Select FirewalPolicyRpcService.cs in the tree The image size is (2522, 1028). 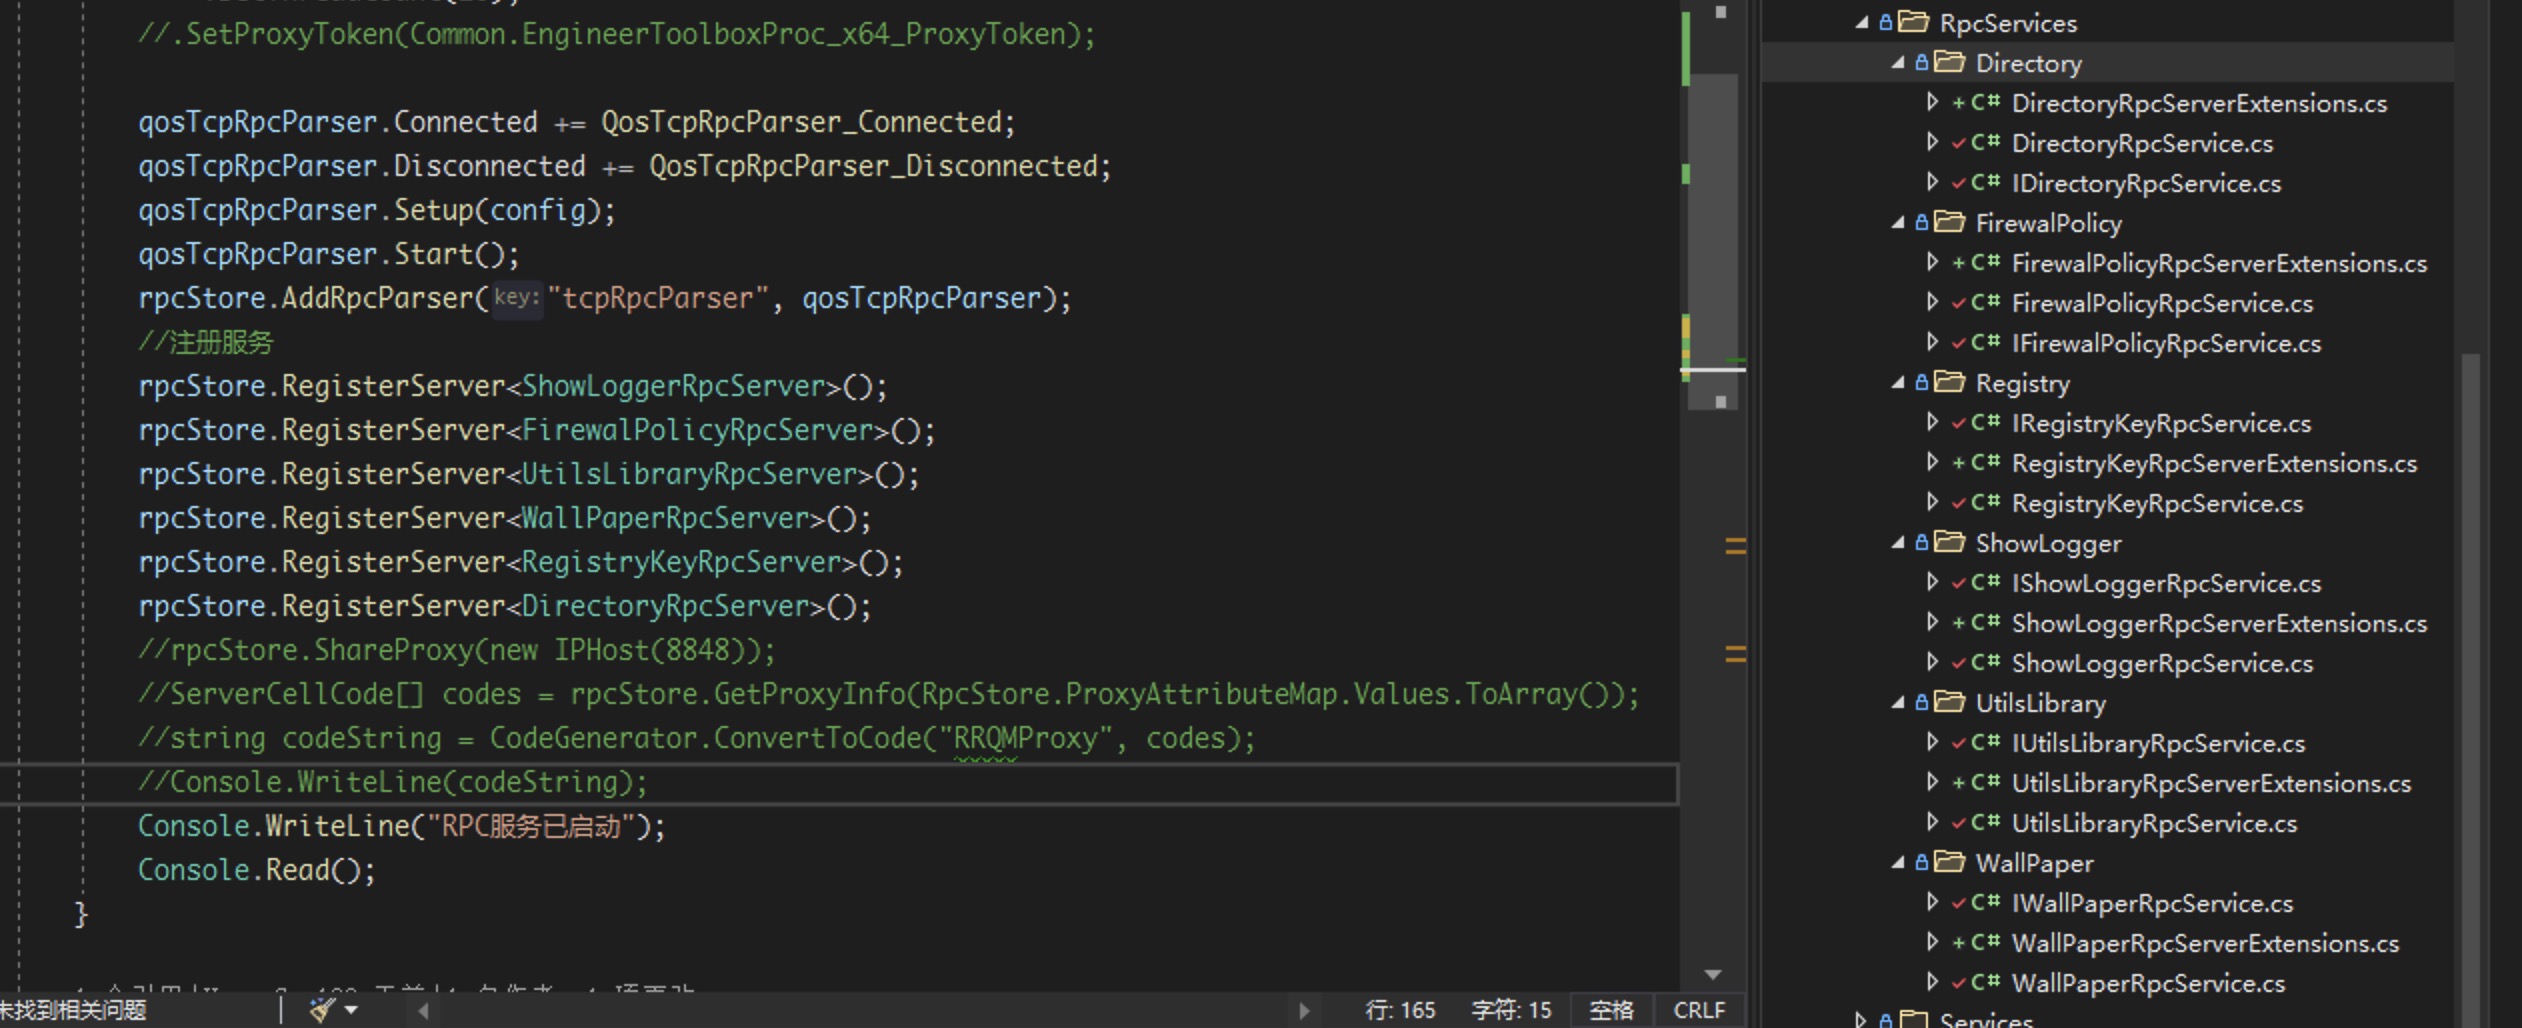coord(2162,303)
